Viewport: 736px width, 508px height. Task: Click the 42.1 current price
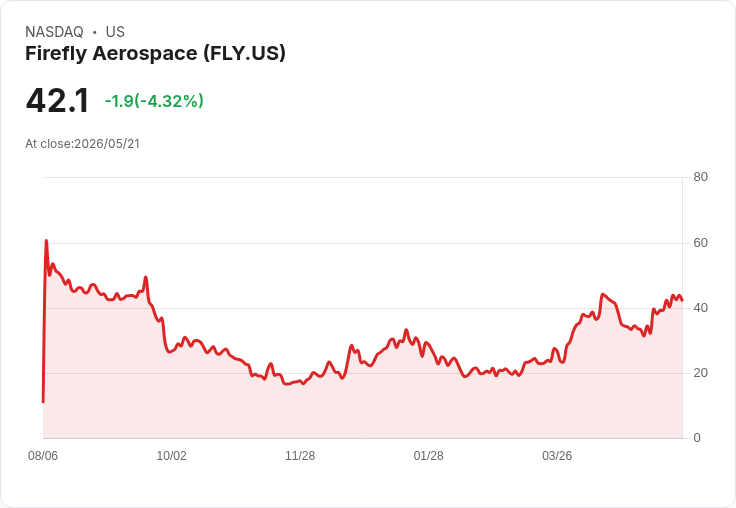(x=57, y=100)
